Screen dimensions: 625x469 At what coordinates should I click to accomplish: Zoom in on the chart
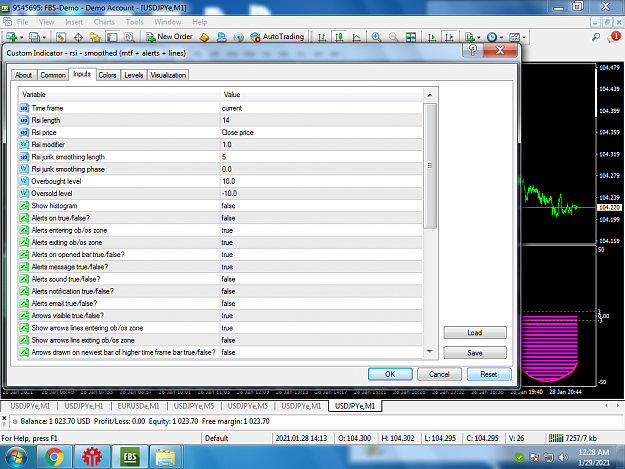[376, 37]
